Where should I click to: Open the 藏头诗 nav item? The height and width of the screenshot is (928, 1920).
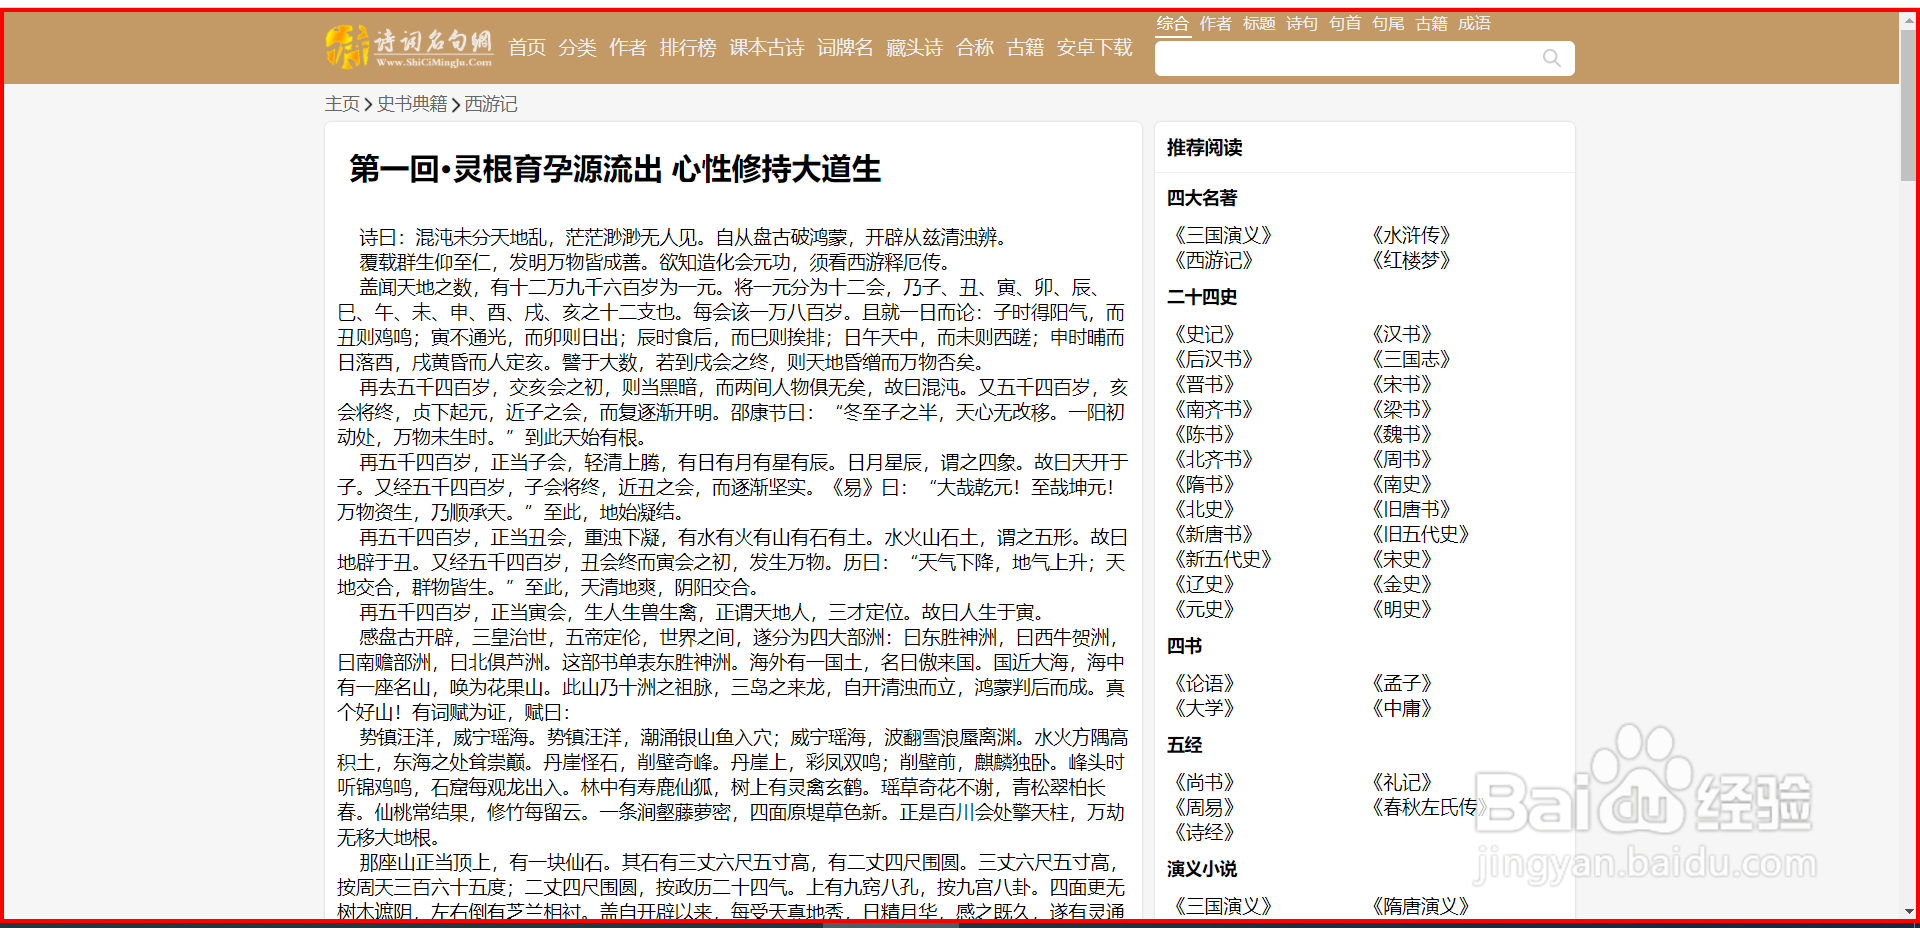coord(914,47)
